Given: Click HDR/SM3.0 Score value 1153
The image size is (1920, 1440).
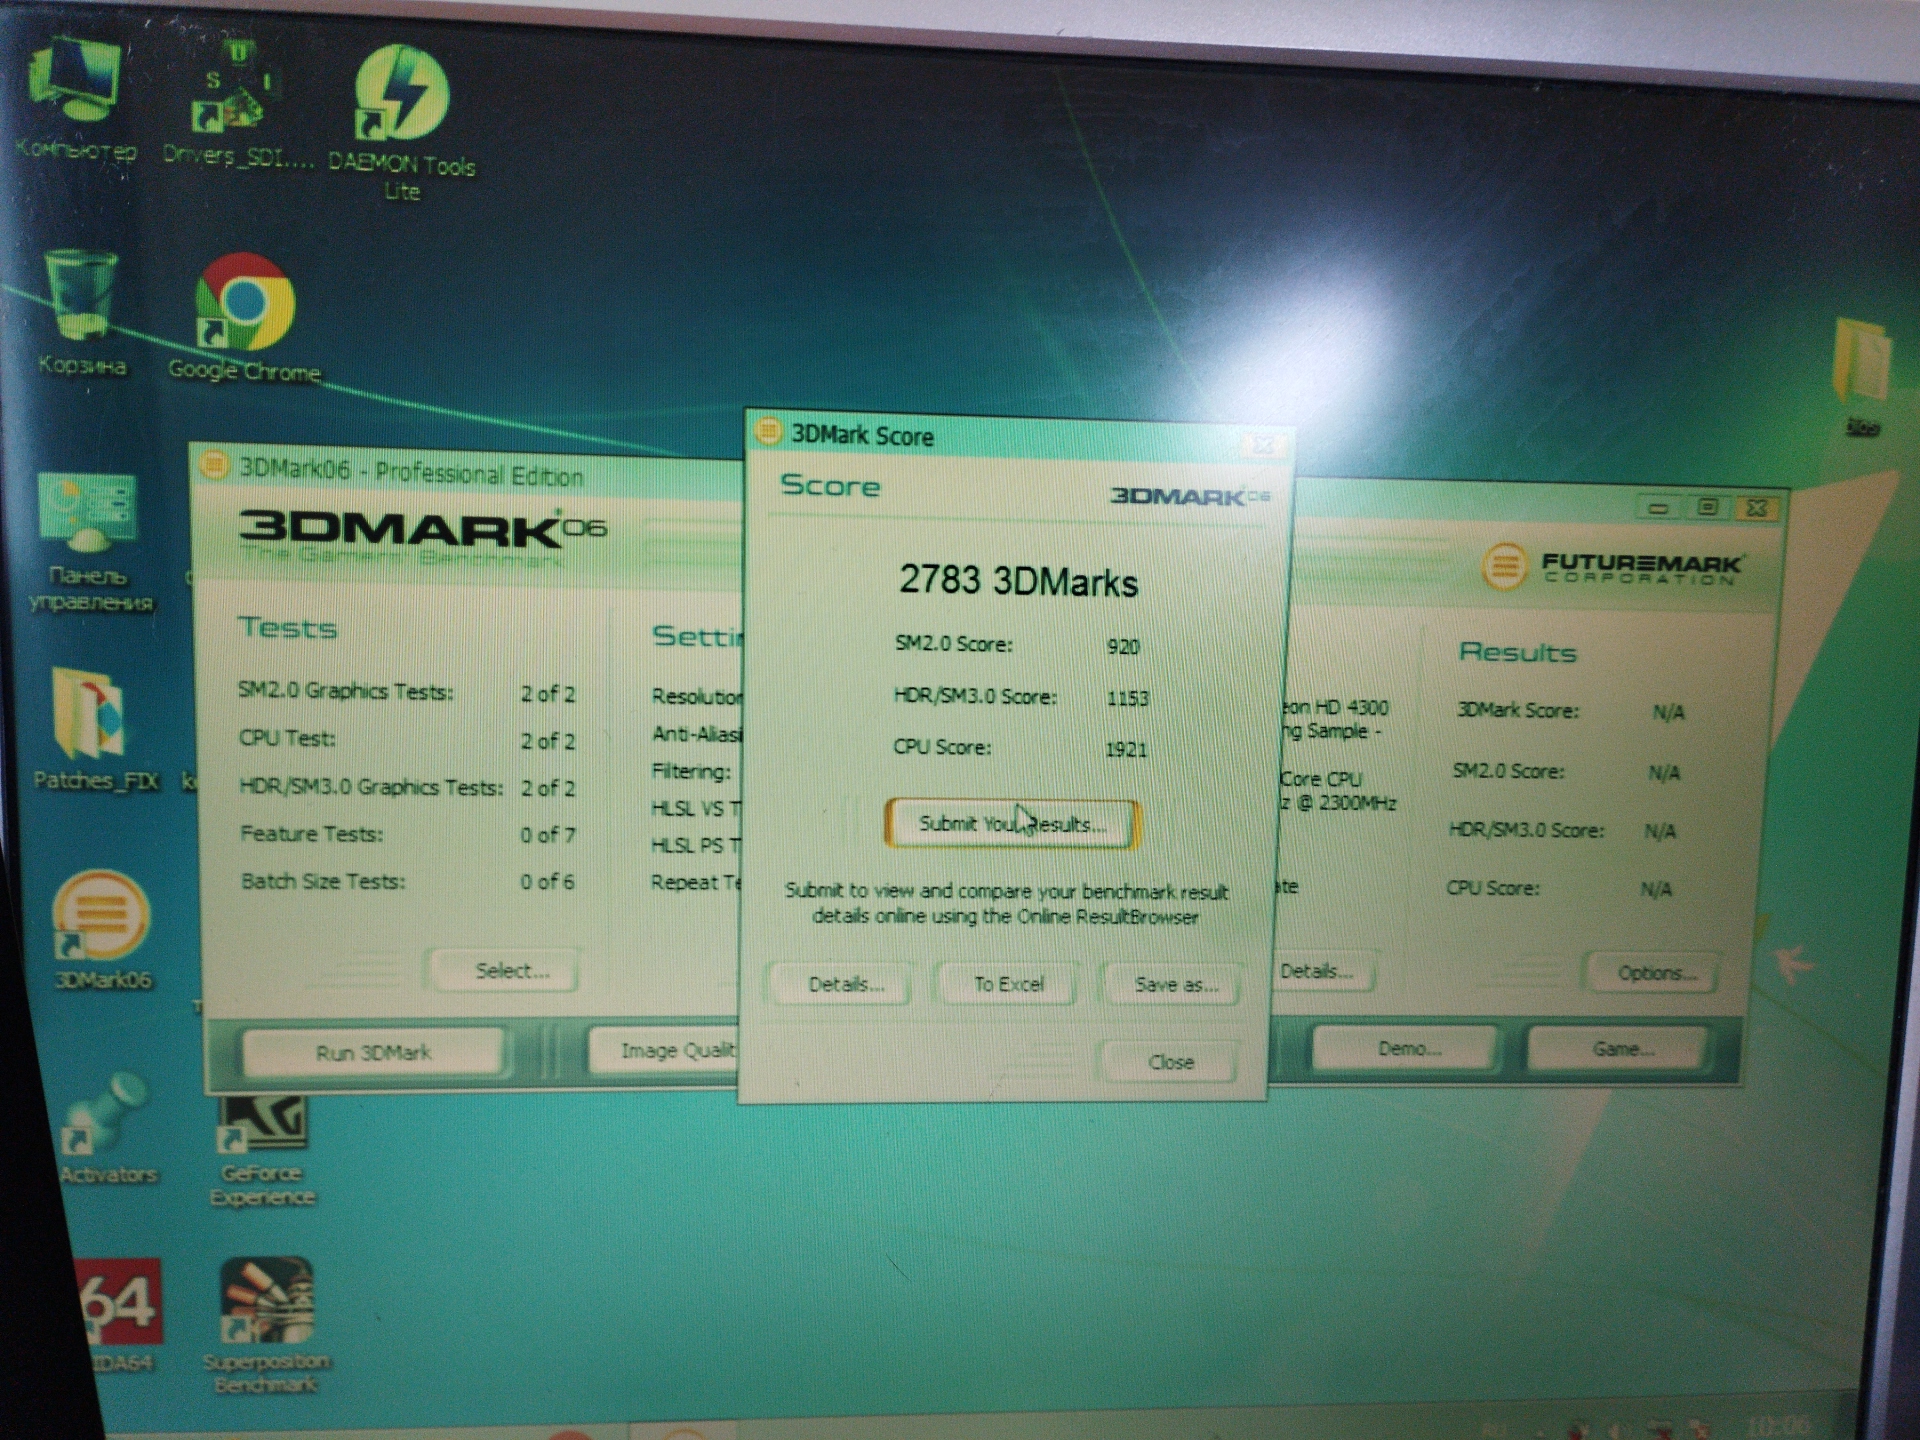Looking at the screenshot, I should (x=1127, y=698).
